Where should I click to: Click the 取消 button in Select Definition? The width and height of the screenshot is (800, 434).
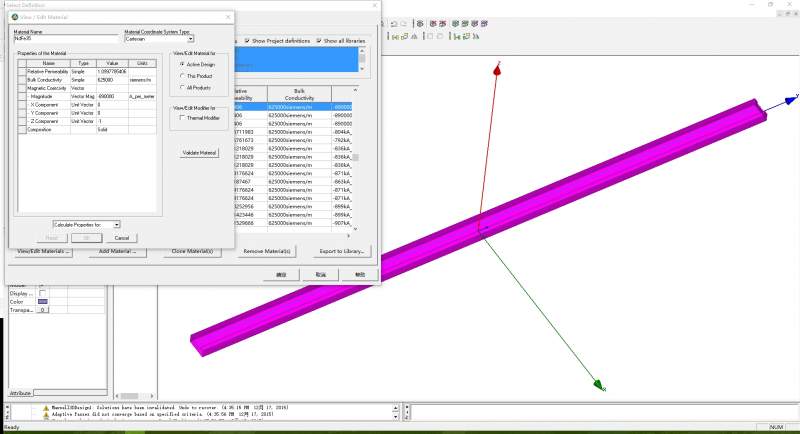[x=320, y=274]
